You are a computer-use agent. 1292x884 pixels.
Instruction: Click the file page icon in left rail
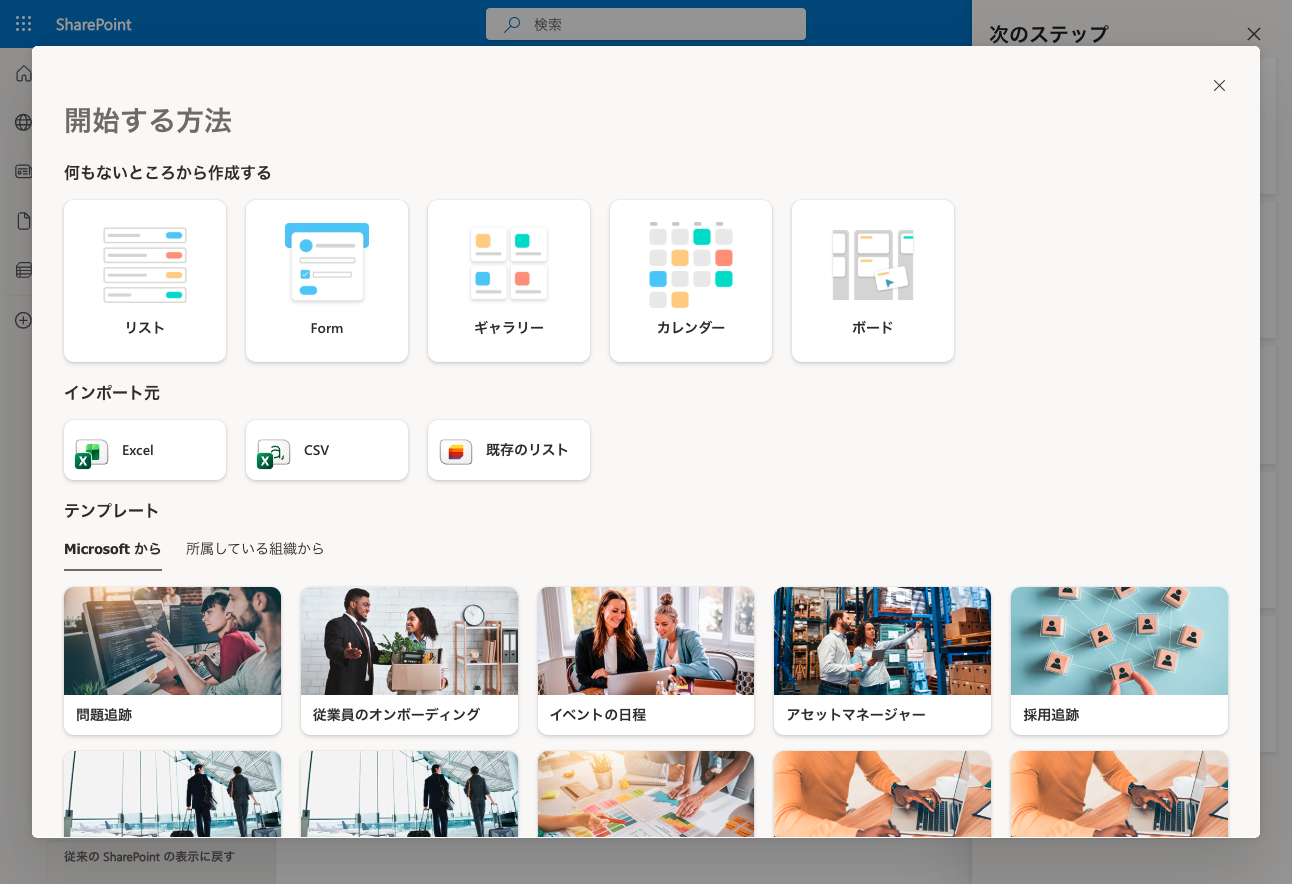[x=23, y=221]
